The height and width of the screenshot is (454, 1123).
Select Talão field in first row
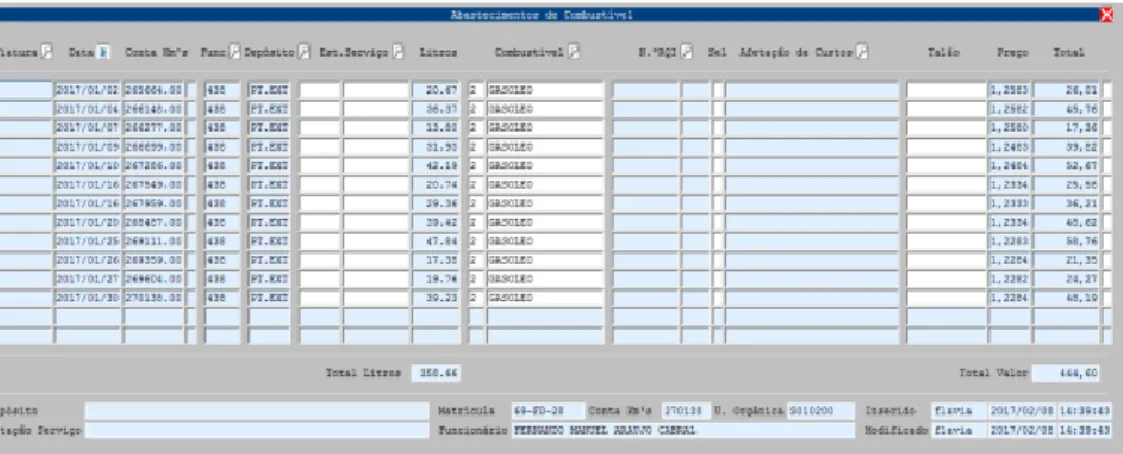pyautogui.click(x=946, y=90)
